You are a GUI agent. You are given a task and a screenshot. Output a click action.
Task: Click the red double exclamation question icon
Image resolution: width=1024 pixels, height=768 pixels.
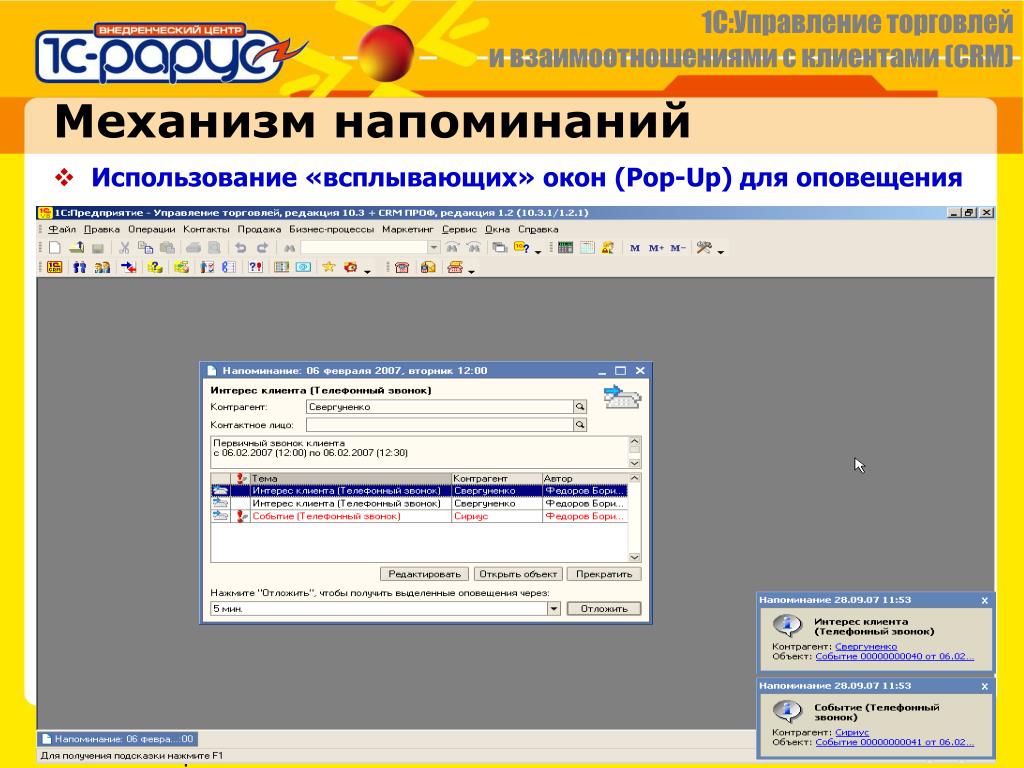tap(255, 267)
